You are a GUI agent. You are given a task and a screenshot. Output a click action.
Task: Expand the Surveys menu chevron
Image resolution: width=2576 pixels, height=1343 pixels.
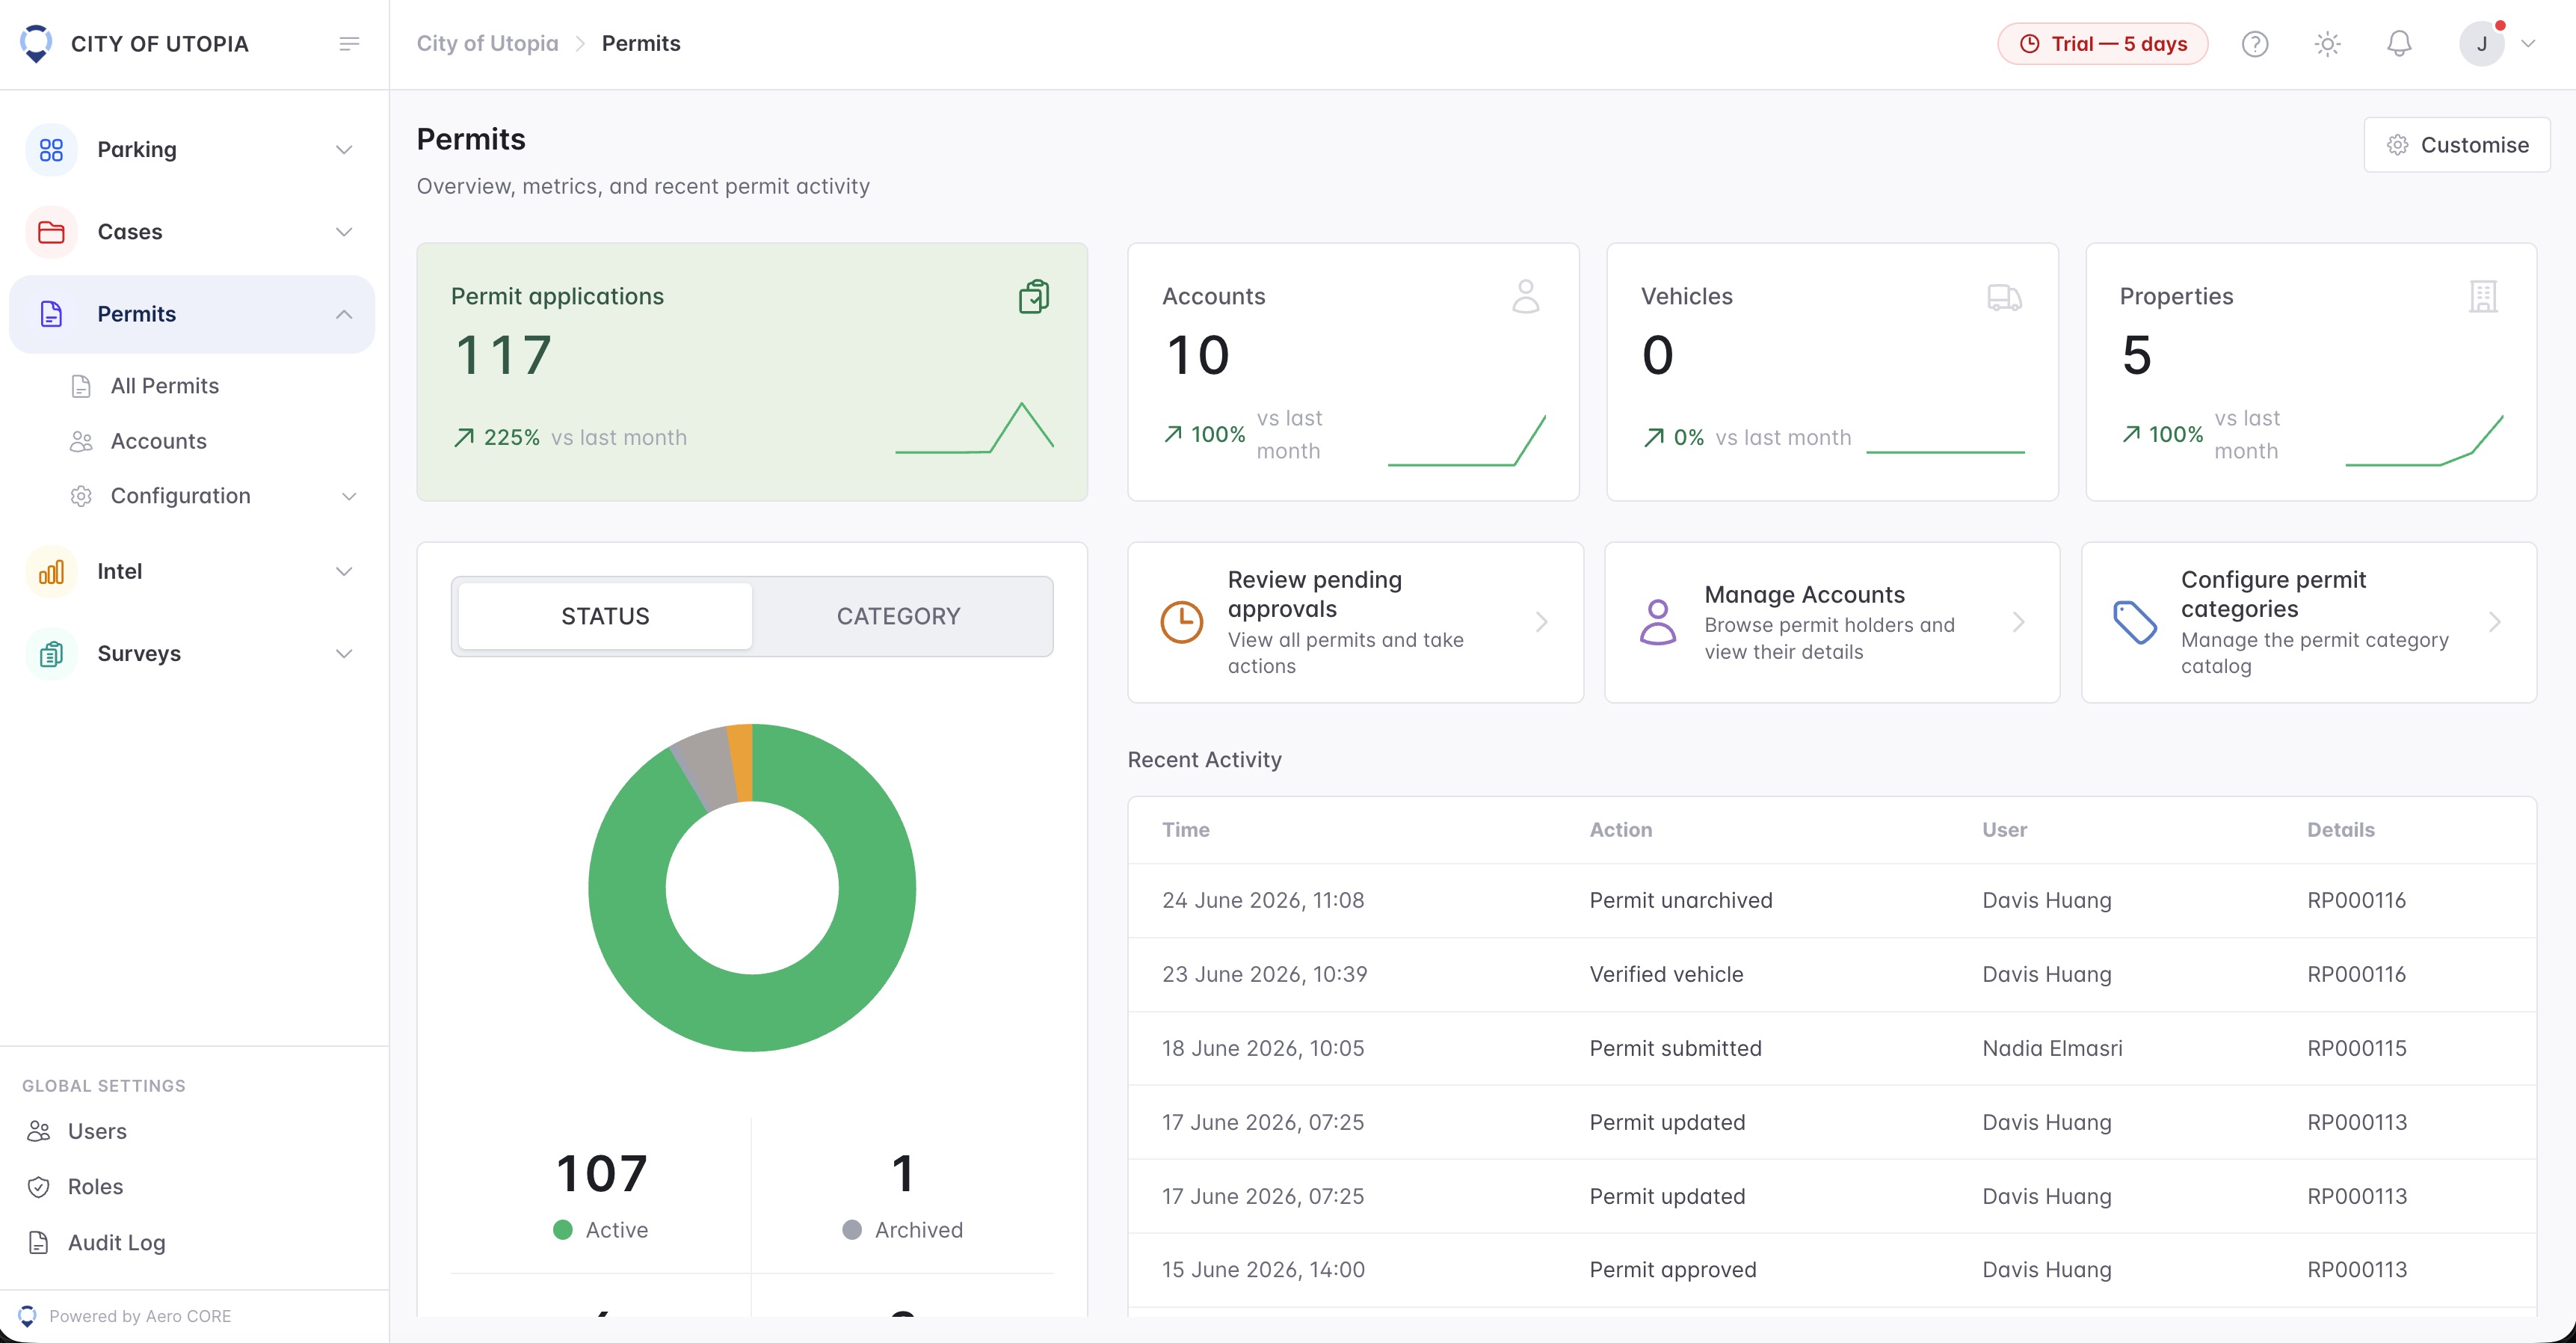pos(344,653)
